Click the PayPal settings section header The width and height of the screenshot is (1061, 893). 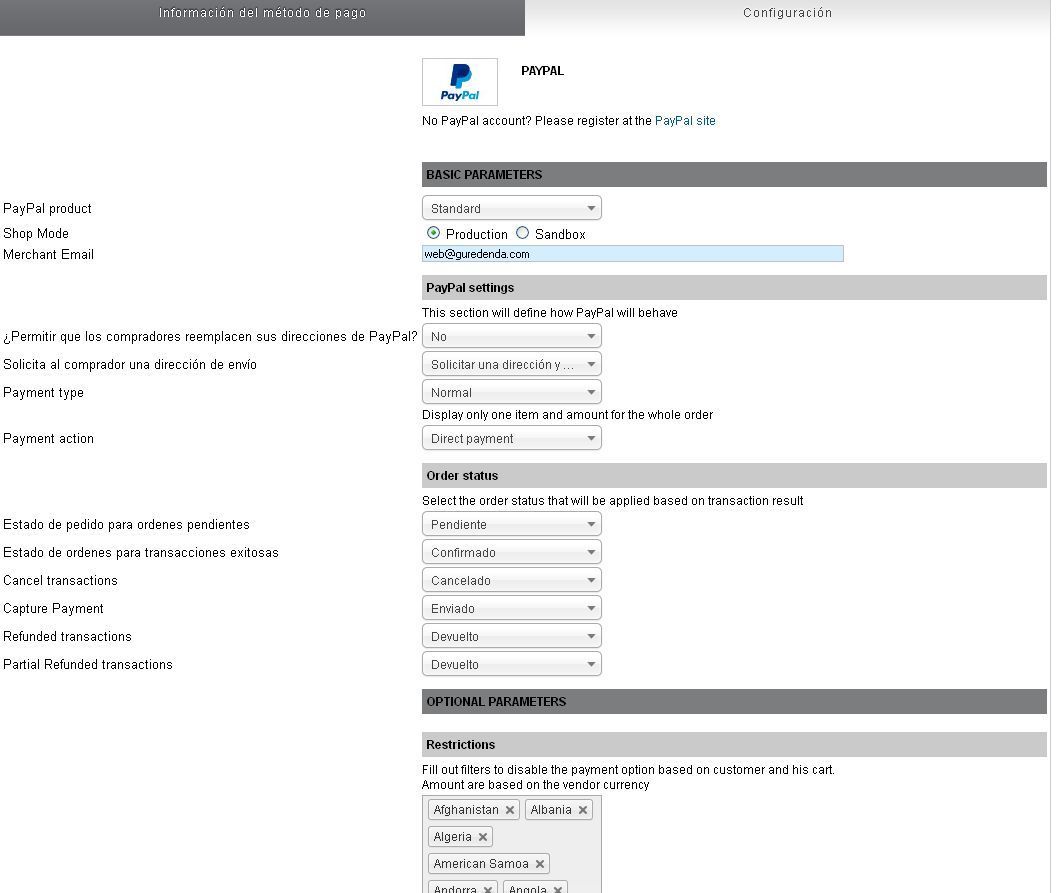[734, 288]
